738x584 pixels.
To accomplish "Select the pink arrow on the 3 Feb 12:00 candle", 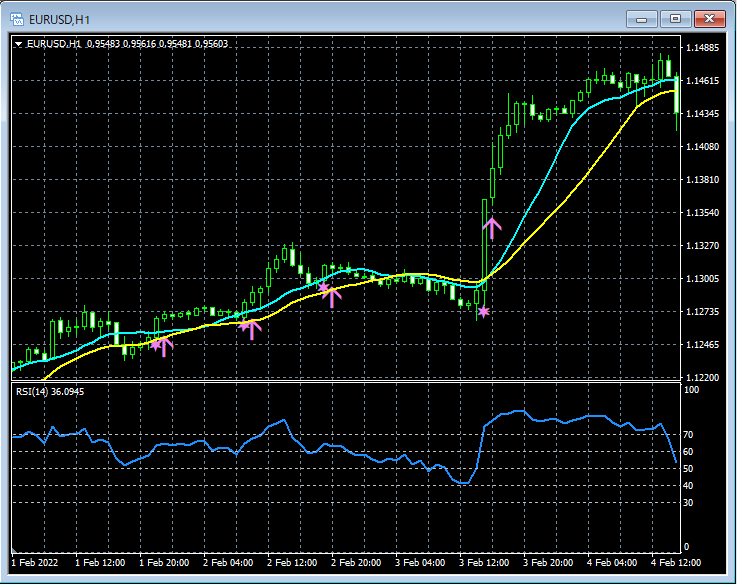I will 491,227.
